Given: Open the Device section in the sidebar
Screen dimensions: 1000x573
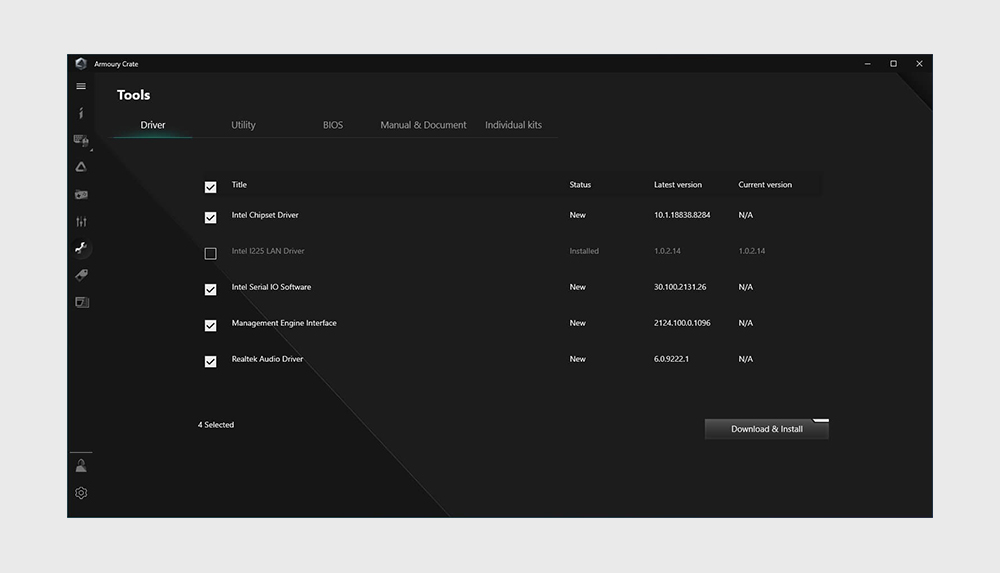Looking at the screenshot, I should tap(81, 141).
